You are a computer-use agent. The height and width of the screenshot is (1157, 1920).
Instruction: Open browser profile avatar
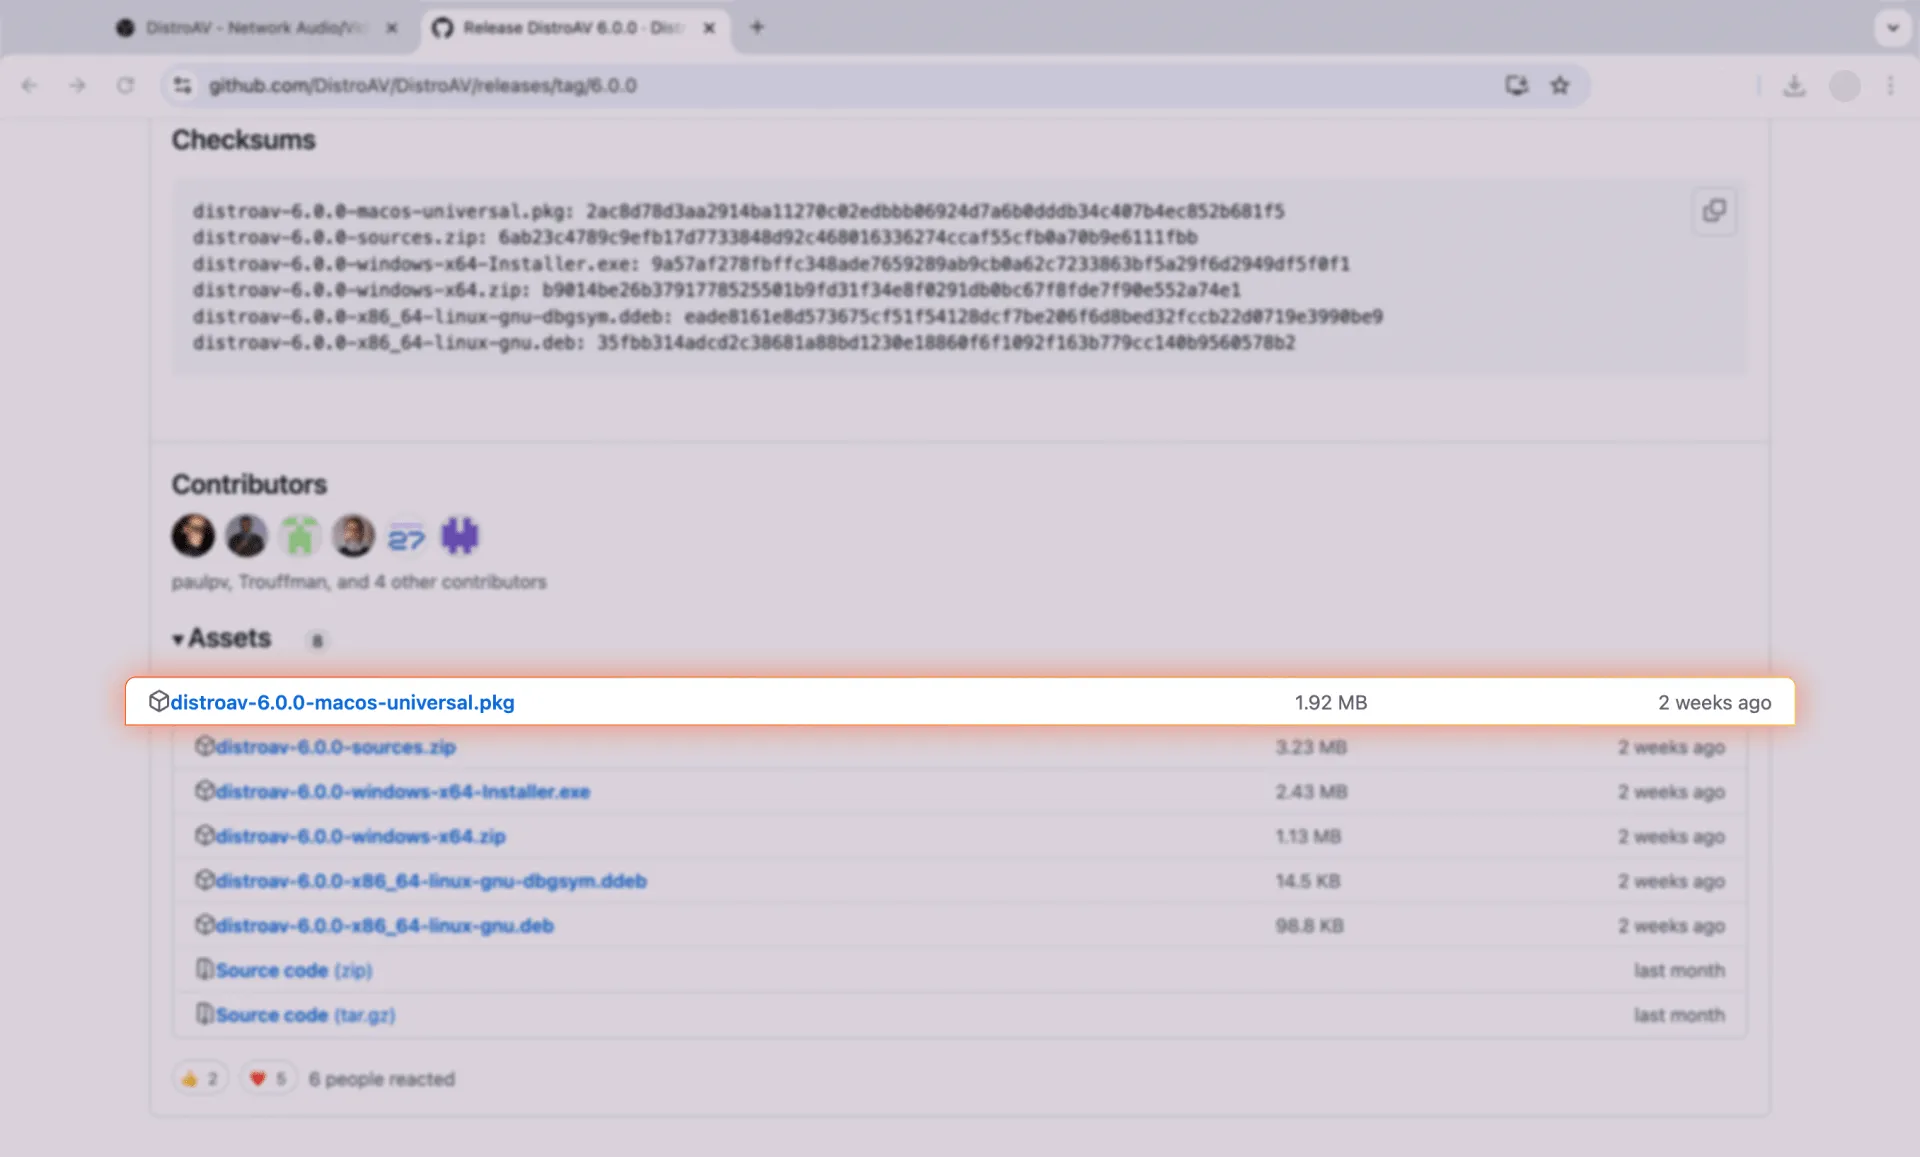tap(1845, 86)
